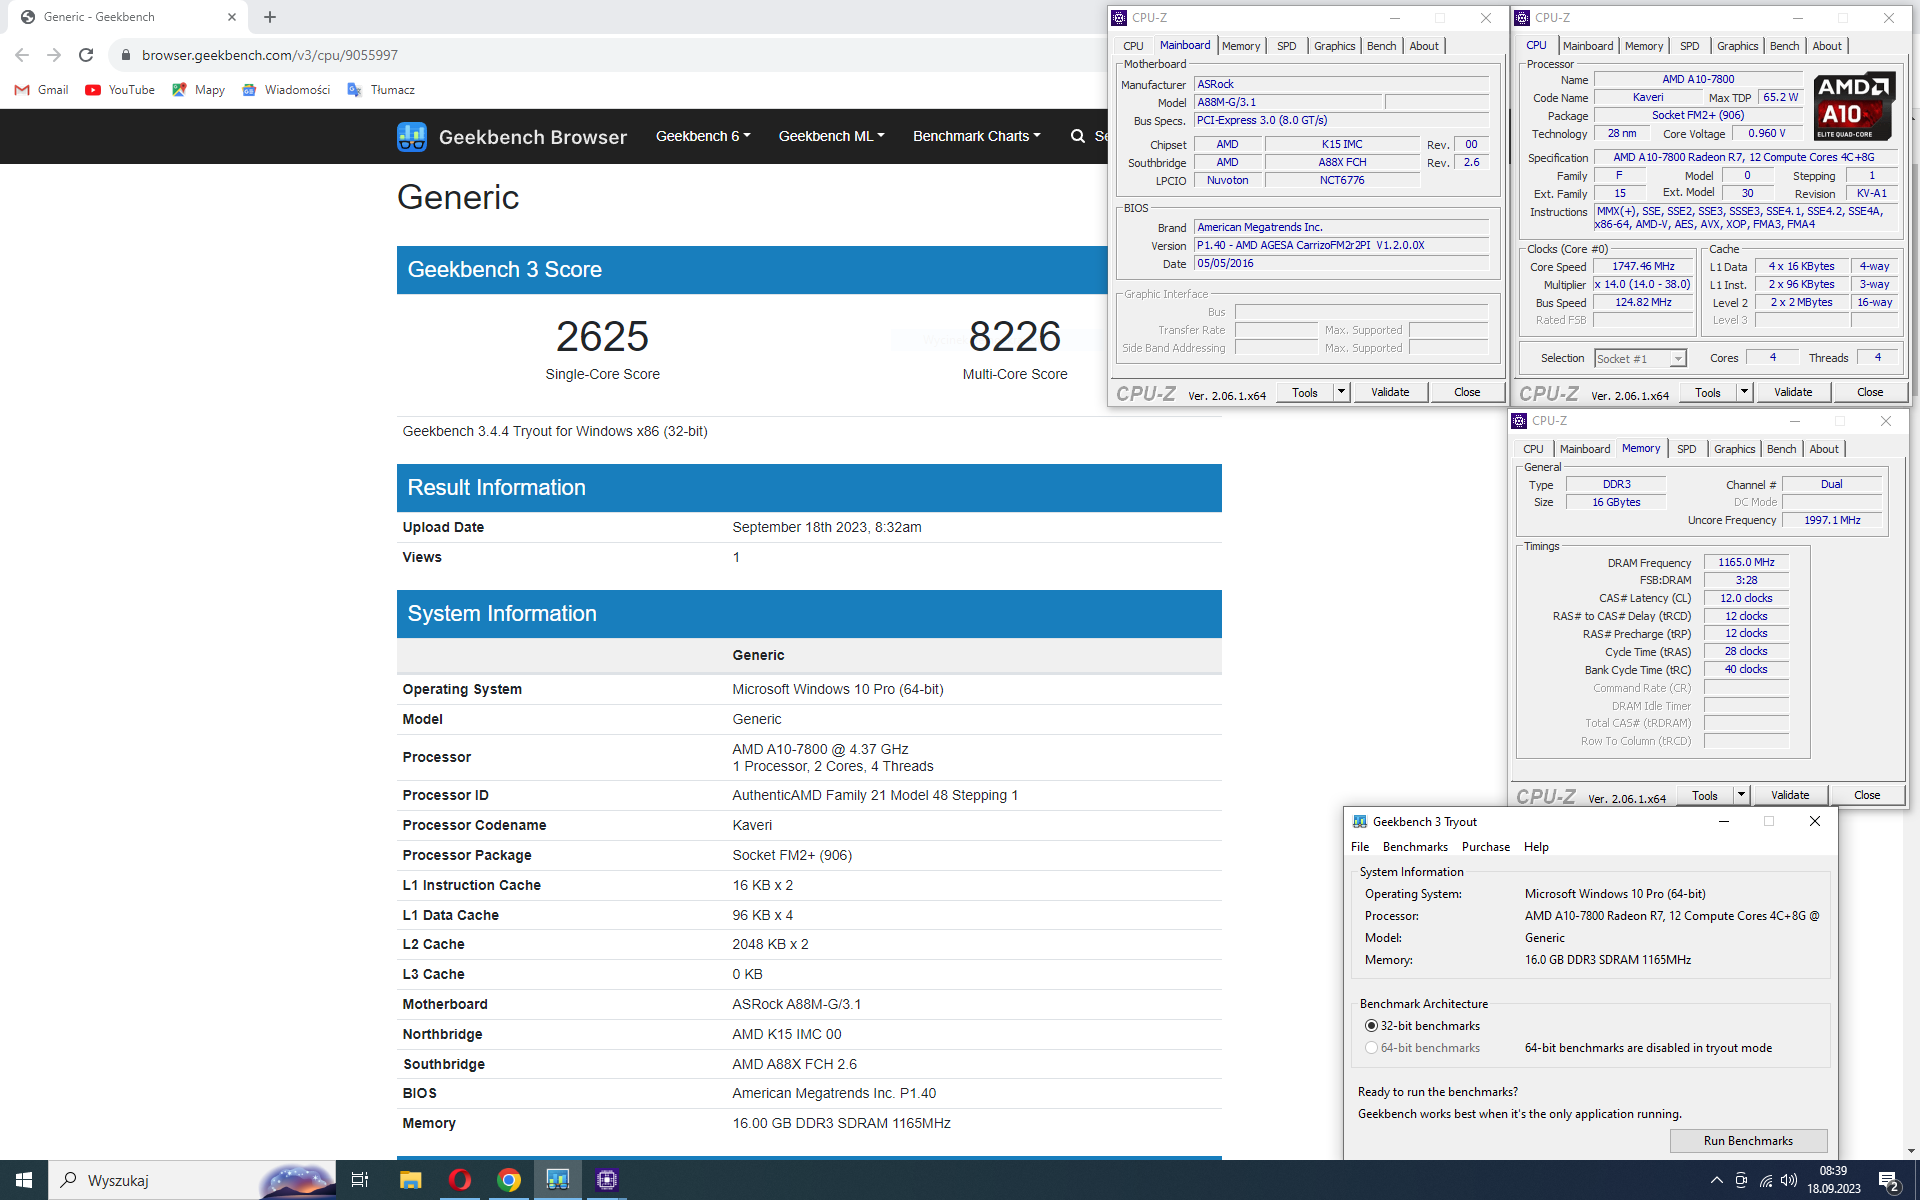Open the Purchase menu in Geekbench 3 Tryout
The image size is (1920, 1200).
(x=1486, y=847)
